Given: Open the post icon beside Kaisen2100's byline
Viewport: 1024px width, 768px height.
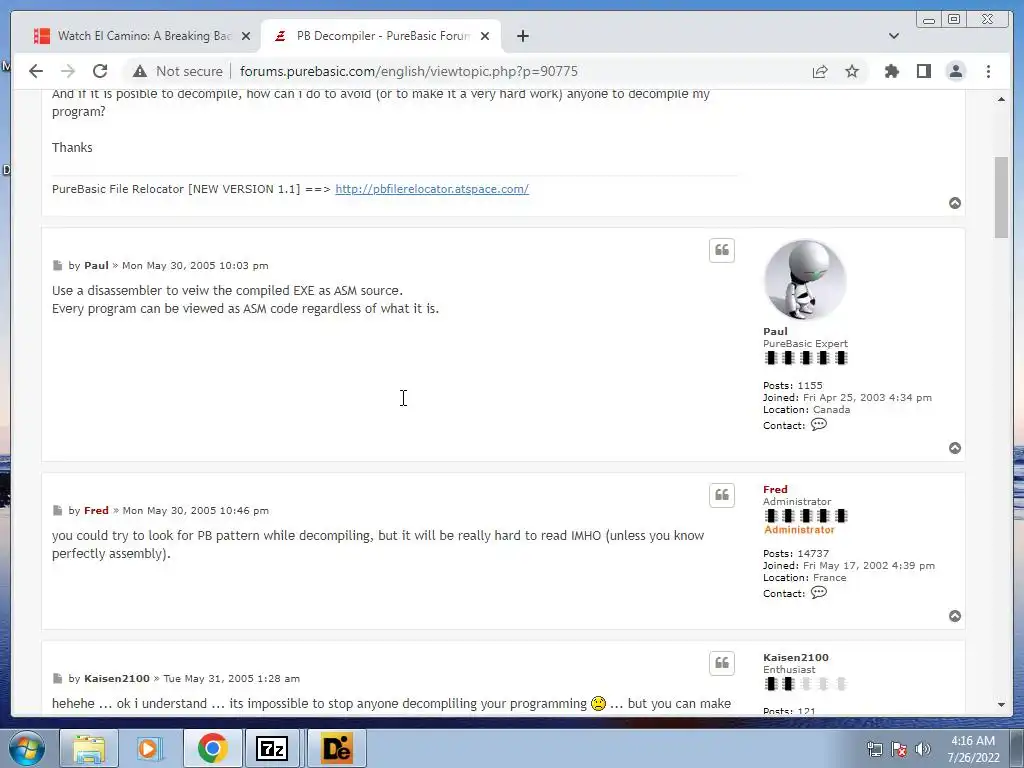Looking at the screenshot, I should click(57, 679).
